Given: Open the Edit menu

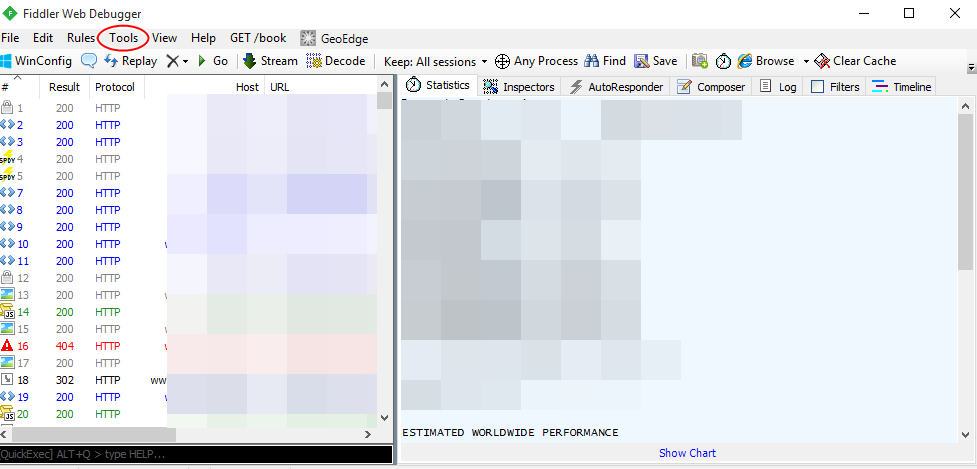Looking at the screenshot, I should tap(43, 38).
